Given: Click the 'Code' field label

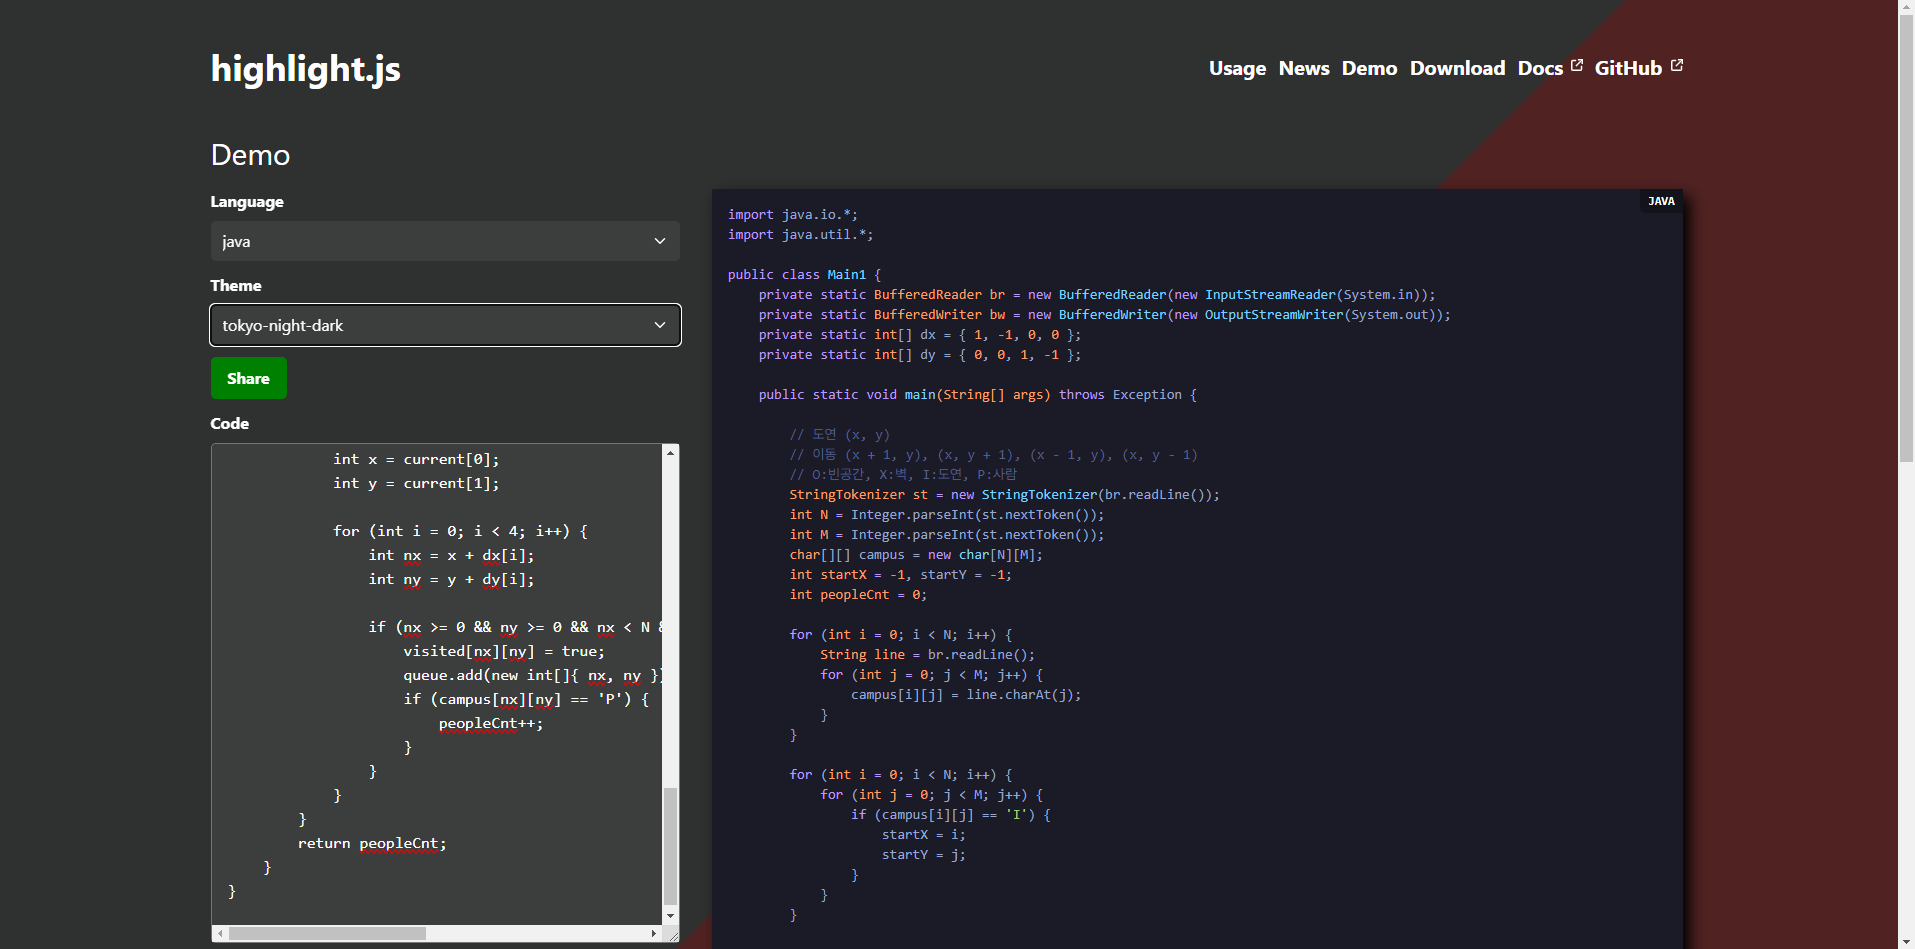Looking at the screenshot, I should pyautogui.click(x=230, y=423).
